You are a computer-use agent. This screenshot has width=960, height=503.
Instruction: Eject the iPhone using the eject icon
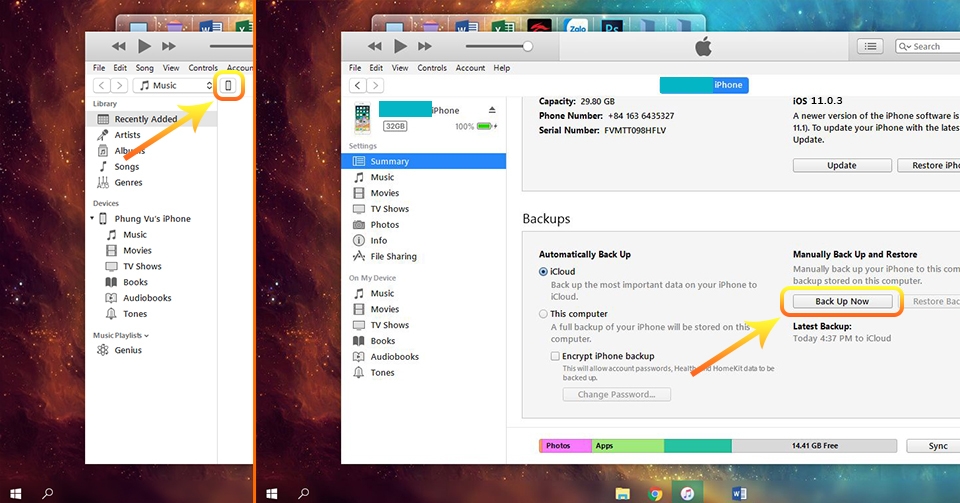point(492,110)
